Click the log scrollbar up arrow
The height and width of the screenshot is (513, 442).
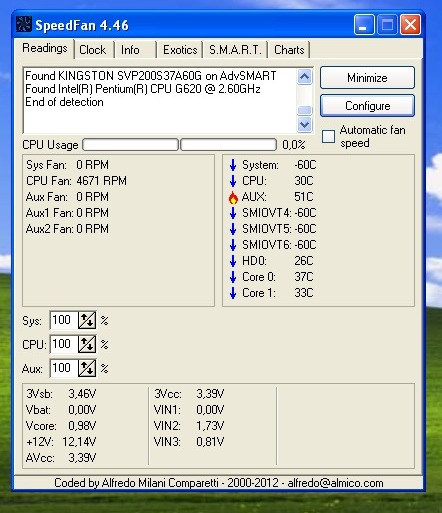coord(304,77)
